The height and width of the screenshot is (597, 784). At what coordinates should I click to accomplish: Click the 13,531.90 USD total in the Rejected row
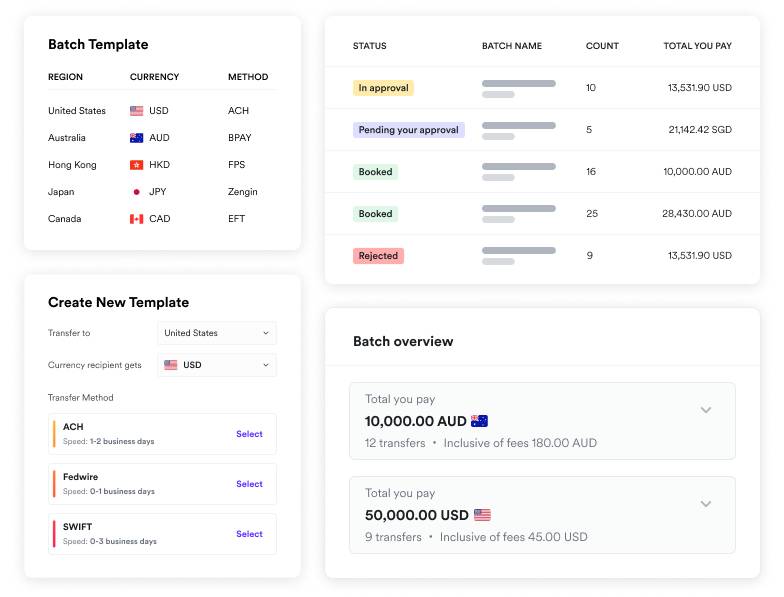click(700, 256)
